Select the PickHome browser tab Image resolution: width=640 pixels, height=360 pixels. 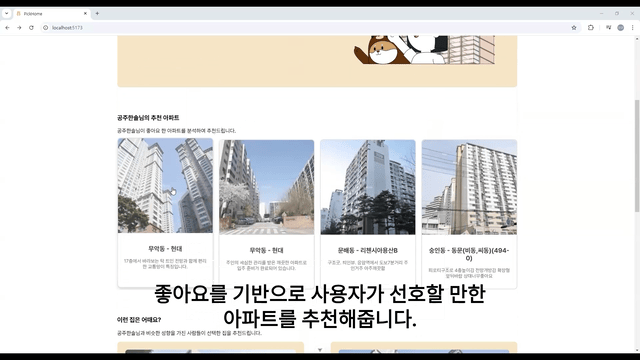51,13
